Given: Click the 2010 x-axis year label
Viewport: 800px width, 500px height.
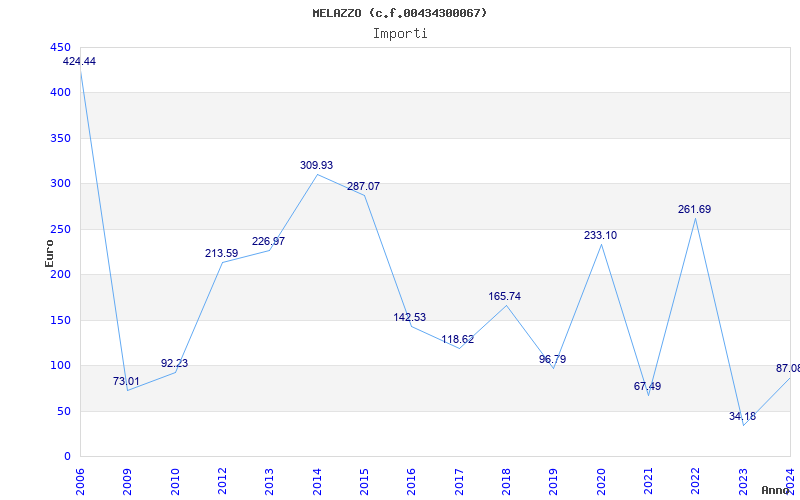Looking at the screenshot, I should pyautogui.click(x=175, y=481).
